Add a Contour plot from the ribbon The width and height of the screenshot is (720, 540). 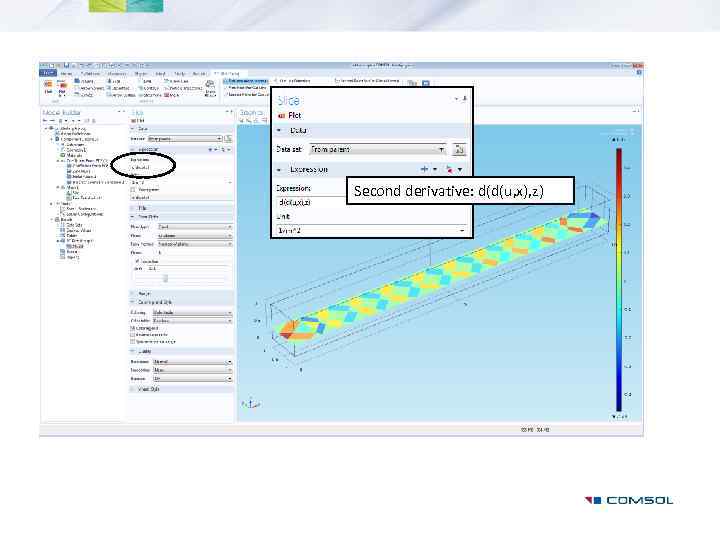click(149, 88)
